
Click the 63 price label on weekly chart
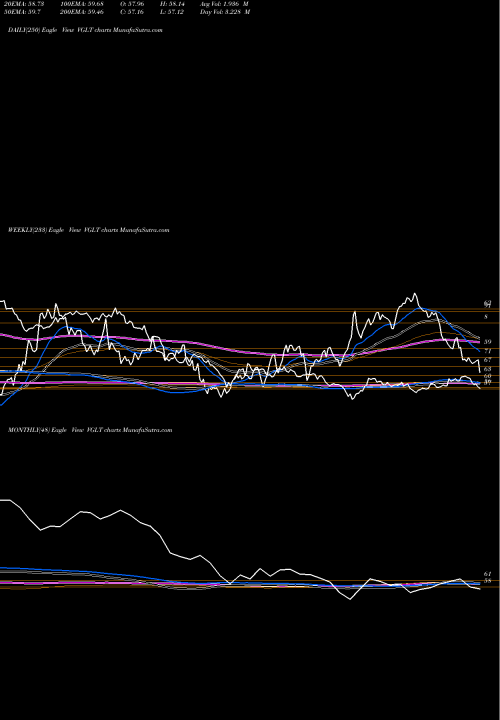[x=488, y=369]
